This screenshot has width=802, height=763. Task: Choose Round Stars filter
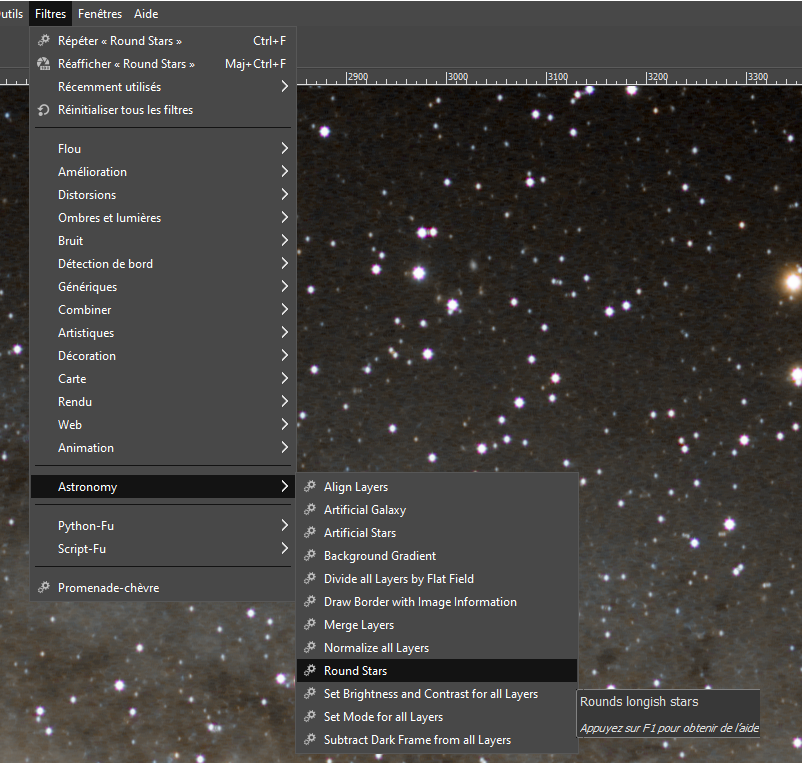click(355, 671)
